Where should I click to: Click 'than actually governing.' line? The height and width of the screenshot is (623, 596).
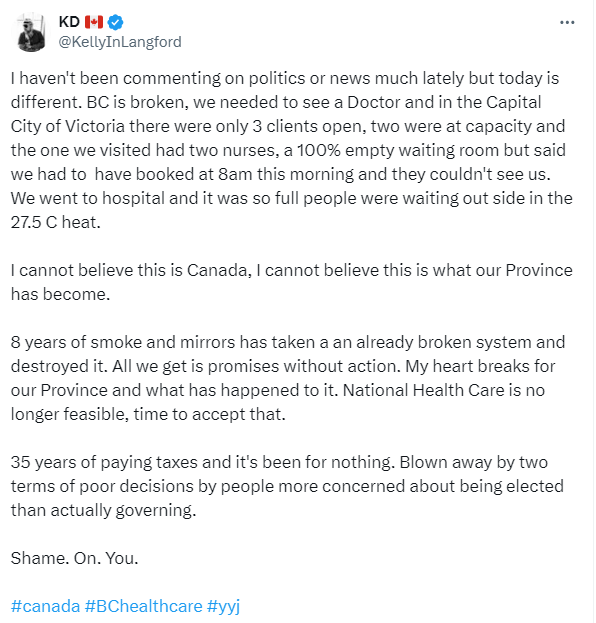[x=103, y=511]
